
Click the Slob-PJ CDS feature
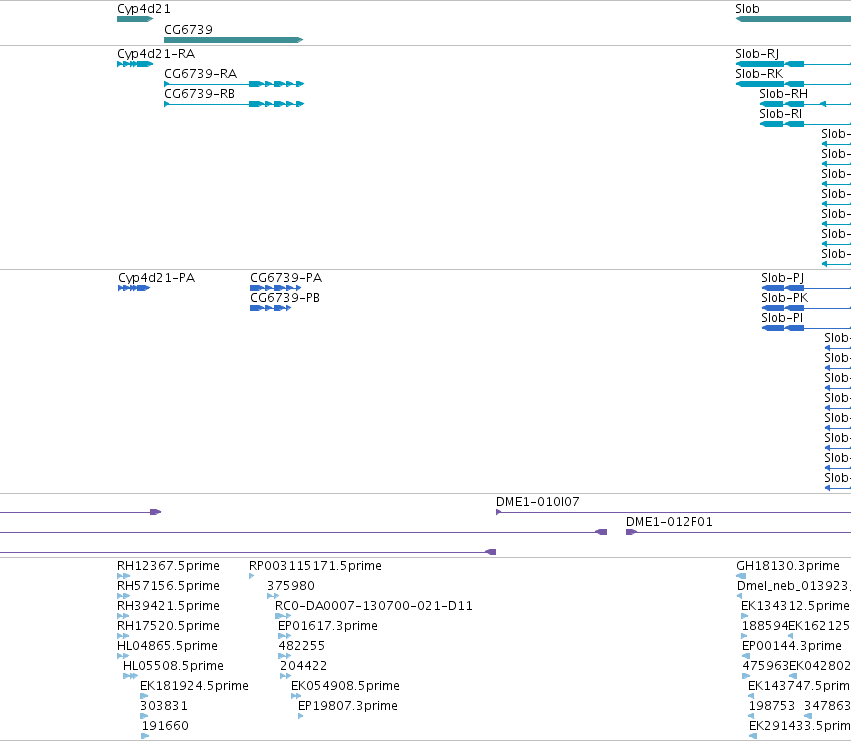click(x=806, y=288)
